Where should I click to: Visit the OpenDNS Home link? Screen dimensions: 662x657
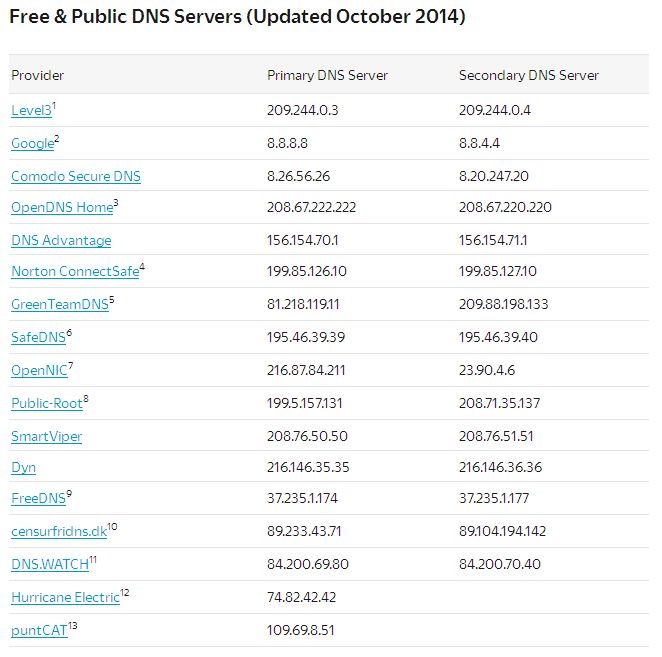coord(62,207)
